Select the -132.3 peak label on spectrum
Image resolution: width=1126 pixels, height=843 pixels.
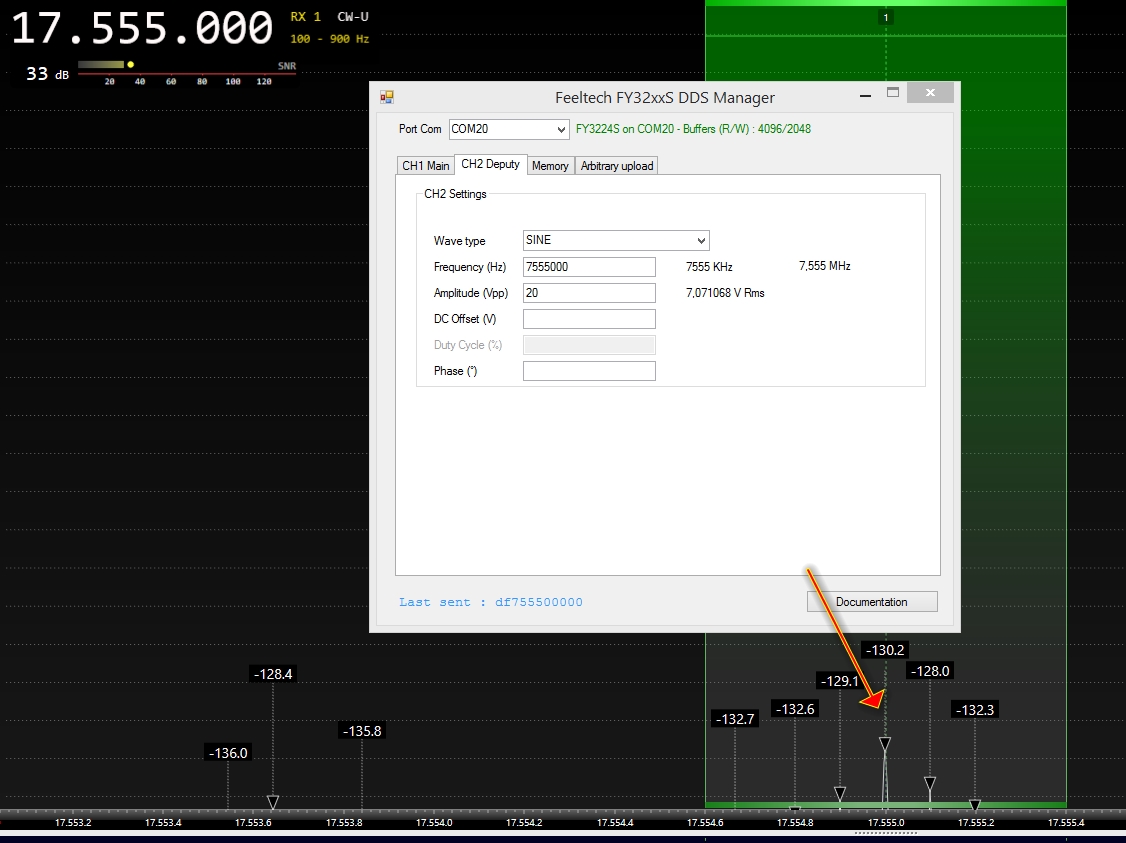coord(974,710)
